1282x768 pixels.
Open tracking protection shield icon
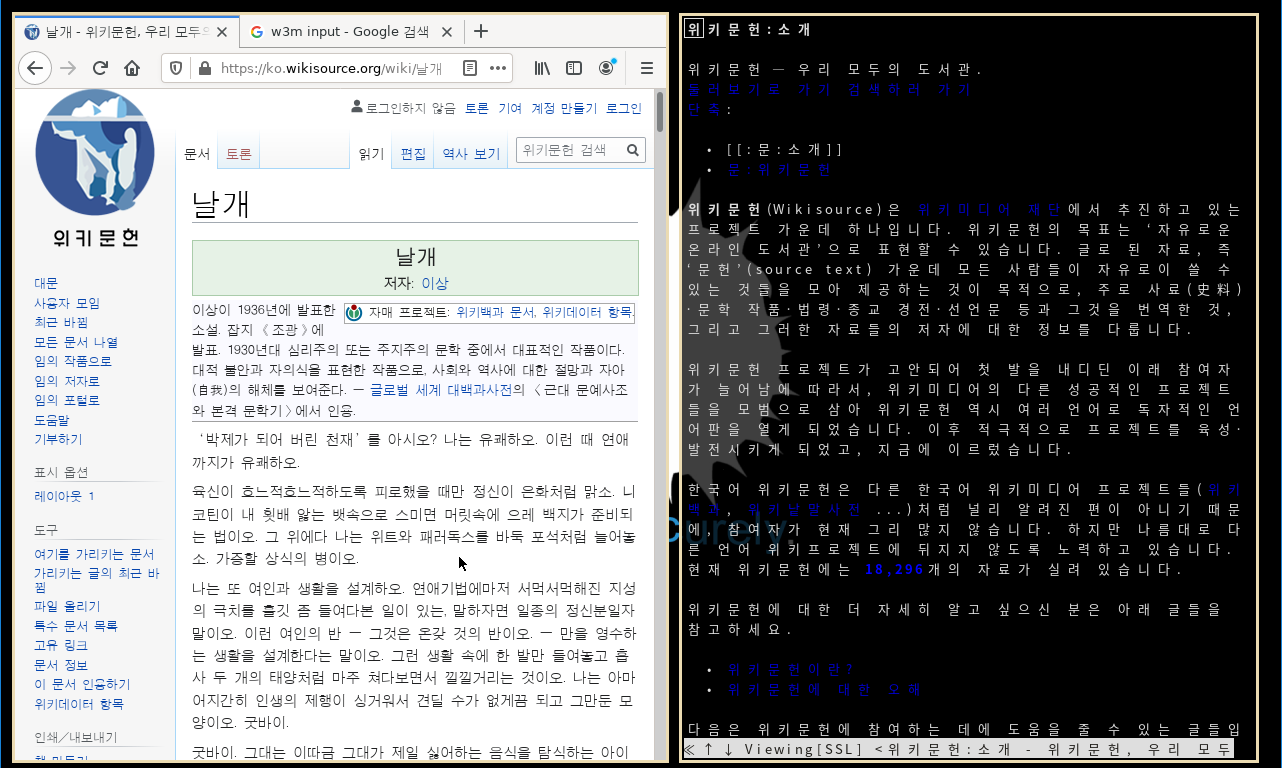pyautogui.click(x=176, y=68)
